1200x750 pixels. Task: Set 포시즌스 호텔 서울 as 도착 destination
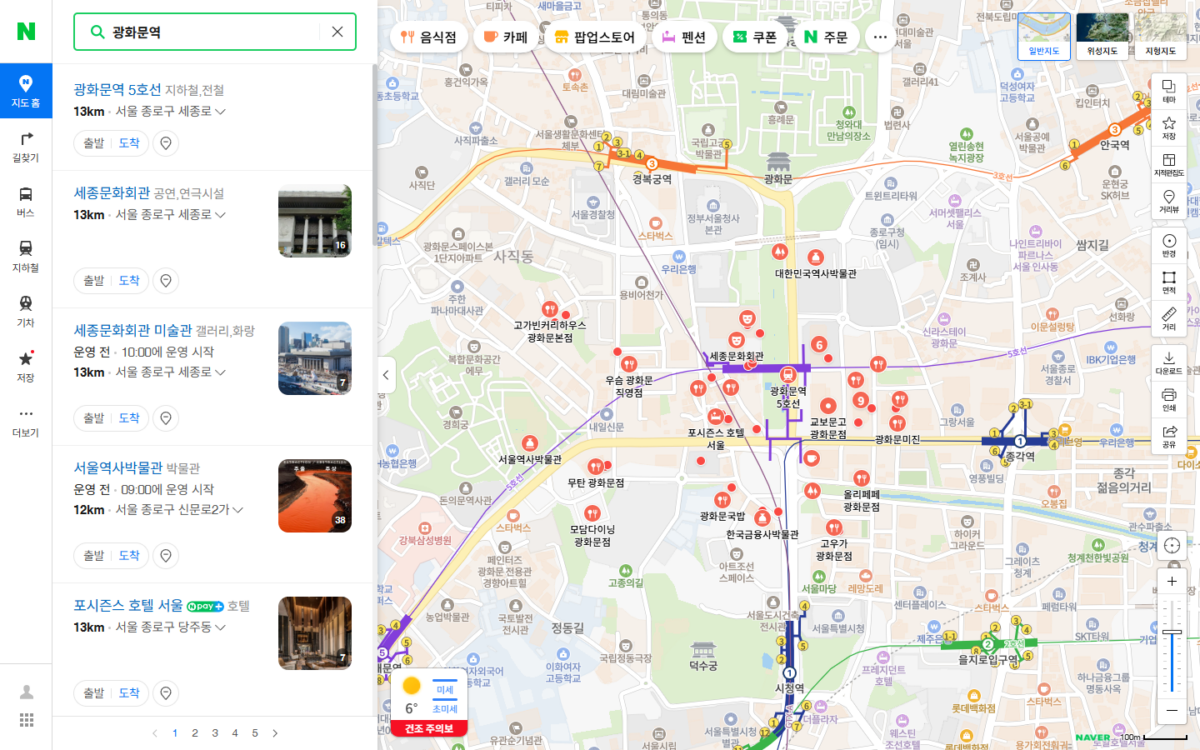(129, 693)
